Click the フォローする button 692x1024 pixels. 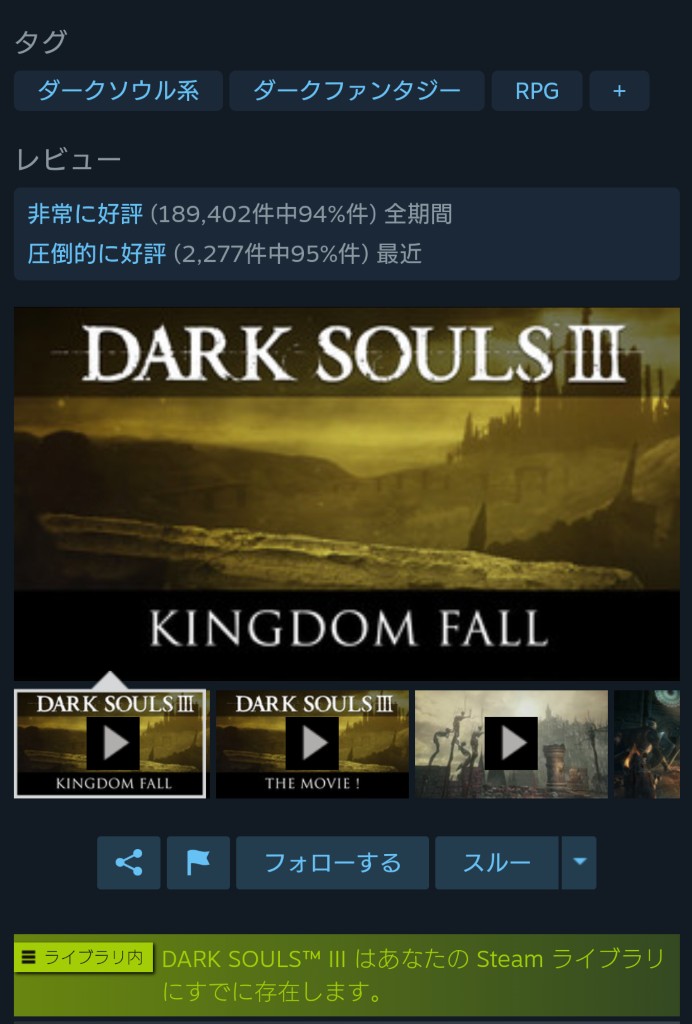point(332,863)
